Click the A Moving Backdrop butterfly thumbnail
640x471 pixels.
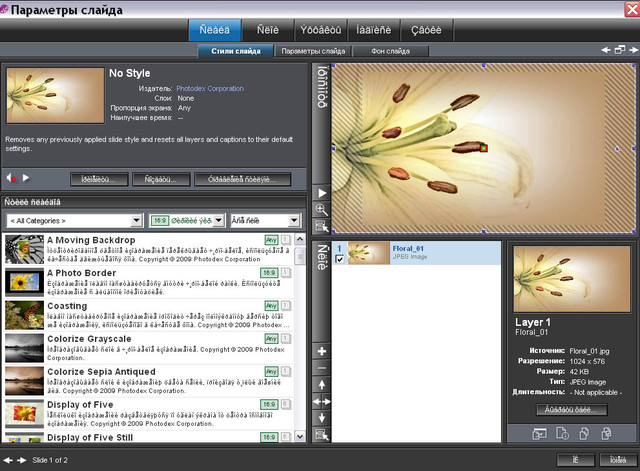pyautogui.click(x=24, y=249)
